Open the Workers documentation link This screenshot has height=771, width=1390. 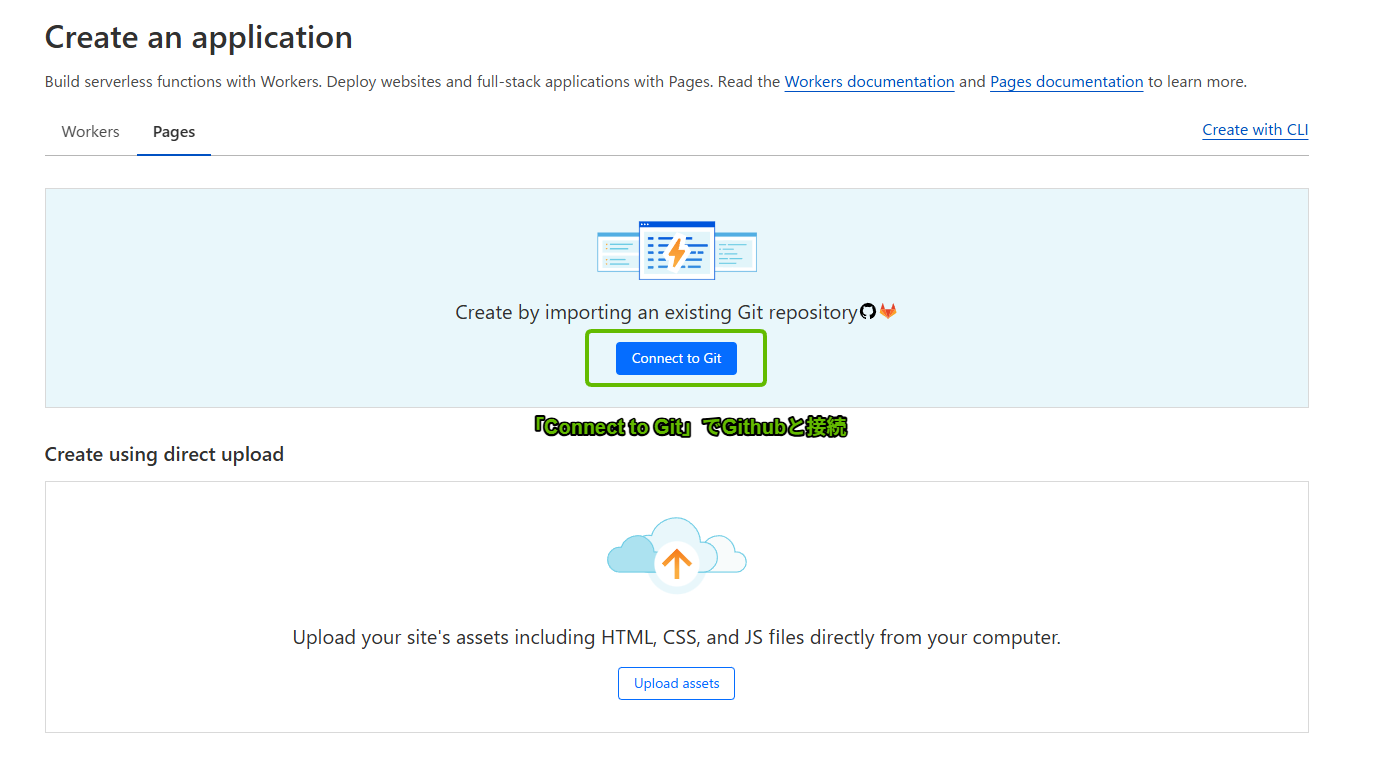[869, 82]
